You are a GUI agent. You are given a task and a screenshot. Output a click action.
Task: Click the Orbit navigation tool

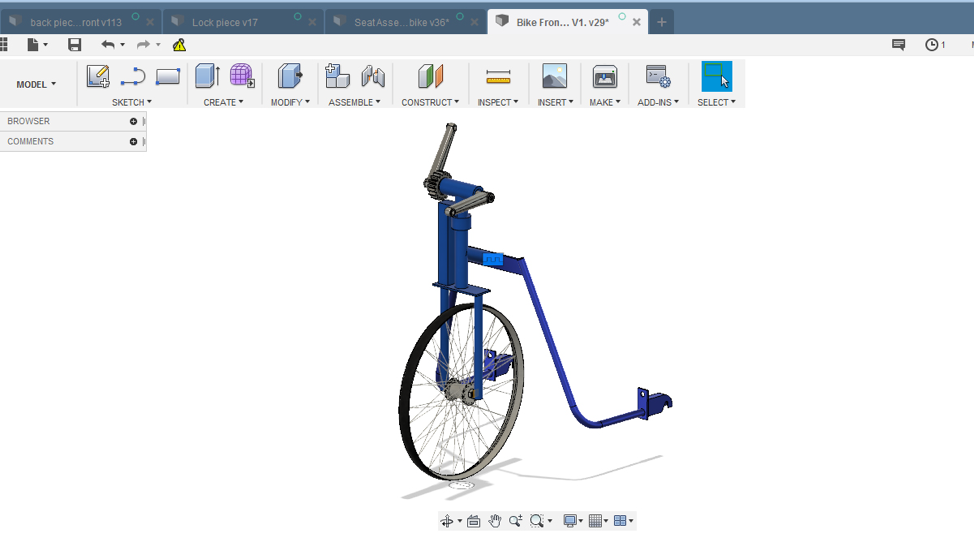(x=447, y=521)
